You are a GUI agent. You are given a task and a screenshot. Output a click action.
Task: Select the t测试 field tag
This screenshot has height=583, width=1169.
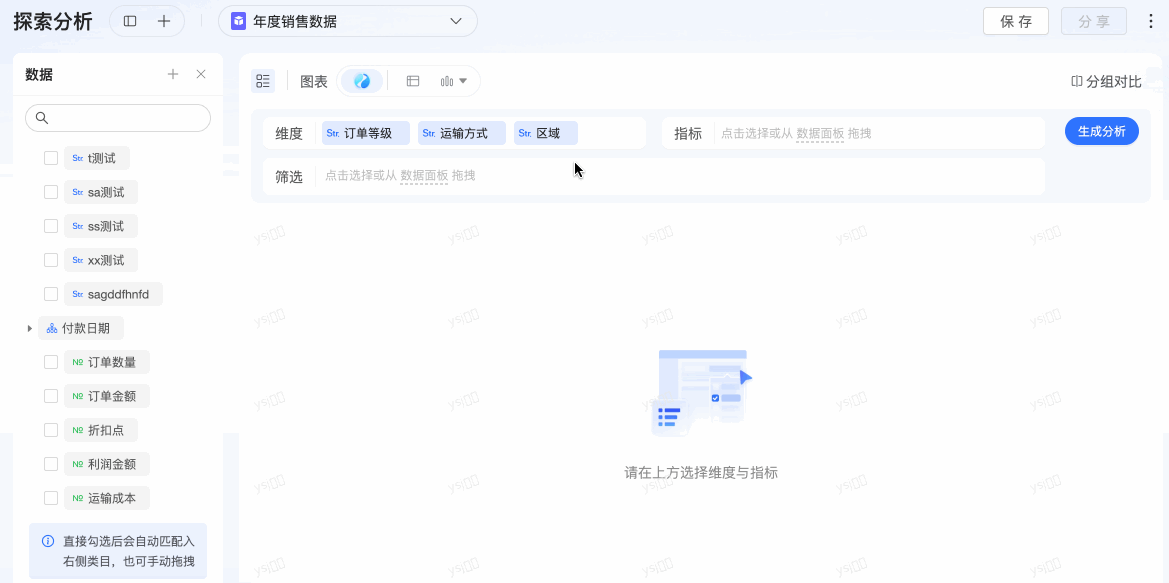(97, 158)
